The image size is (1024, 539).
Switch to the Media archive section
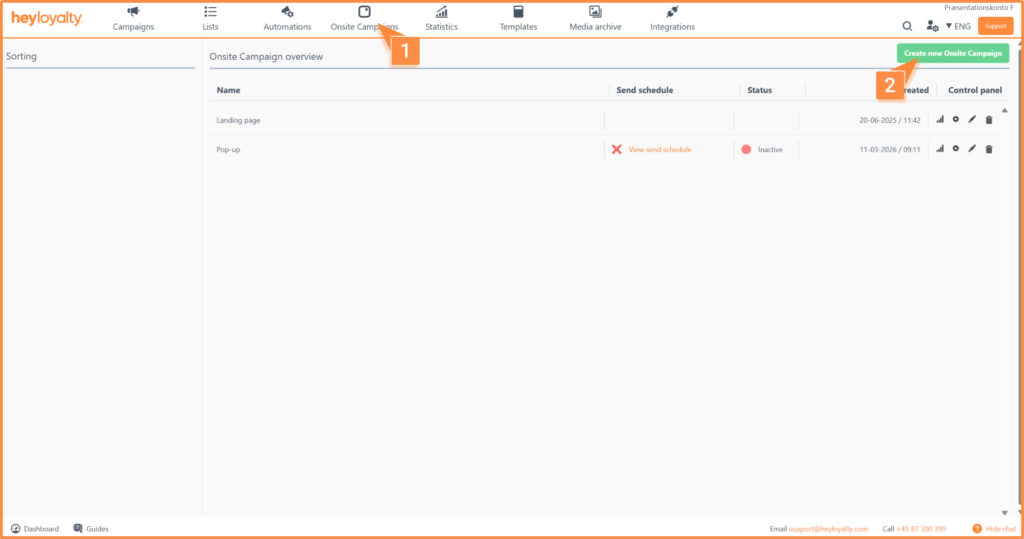tap(594, 18)
